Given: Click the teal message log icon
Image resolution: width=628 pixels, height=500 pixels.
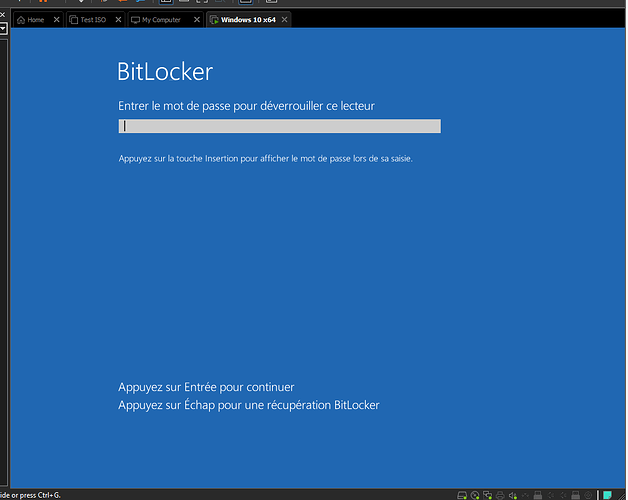Looking at the screenshot, I should 606,494.
